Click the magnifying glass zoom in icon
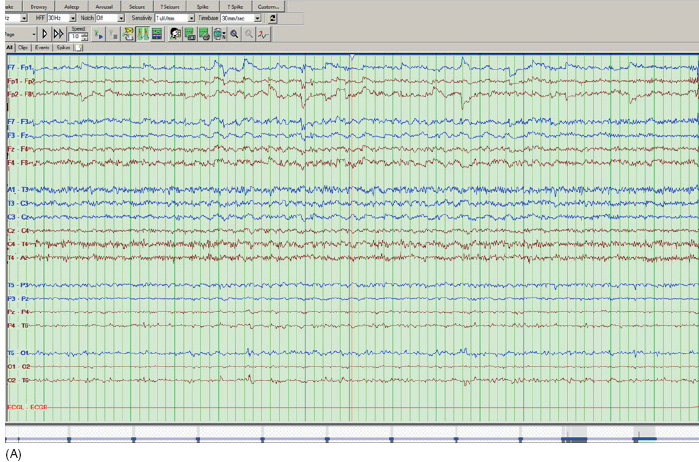This screenshot has height=462, width=699. (234, 33)
